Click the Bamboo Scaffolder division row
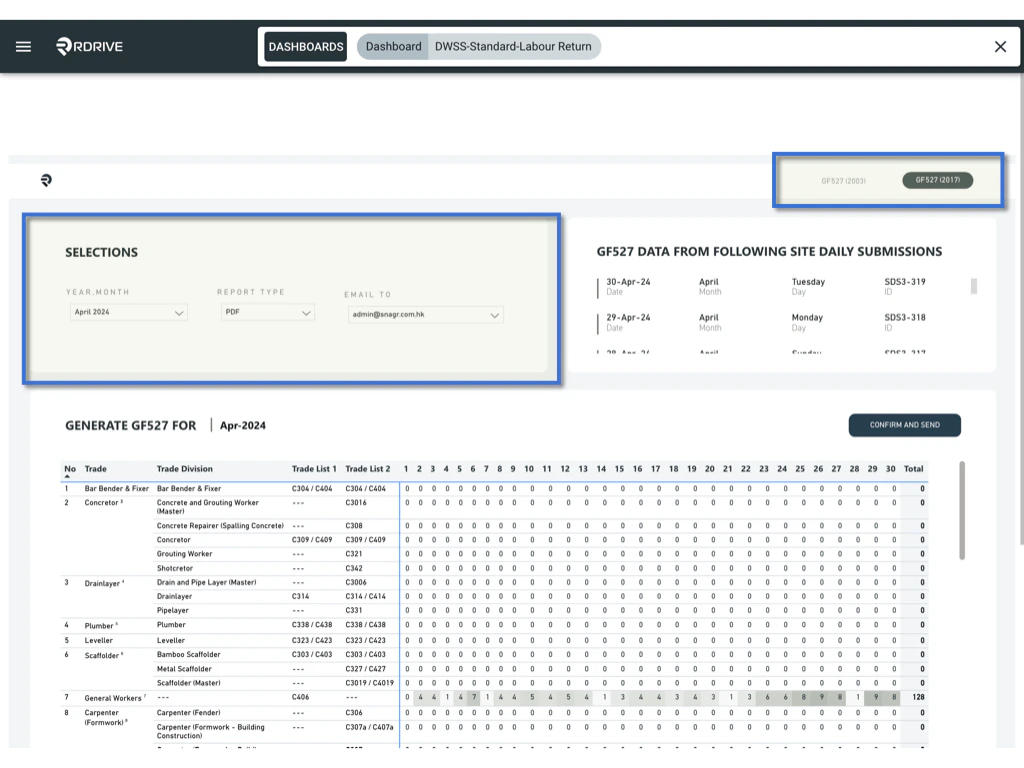1024x768 pixels. coord(189,654)
